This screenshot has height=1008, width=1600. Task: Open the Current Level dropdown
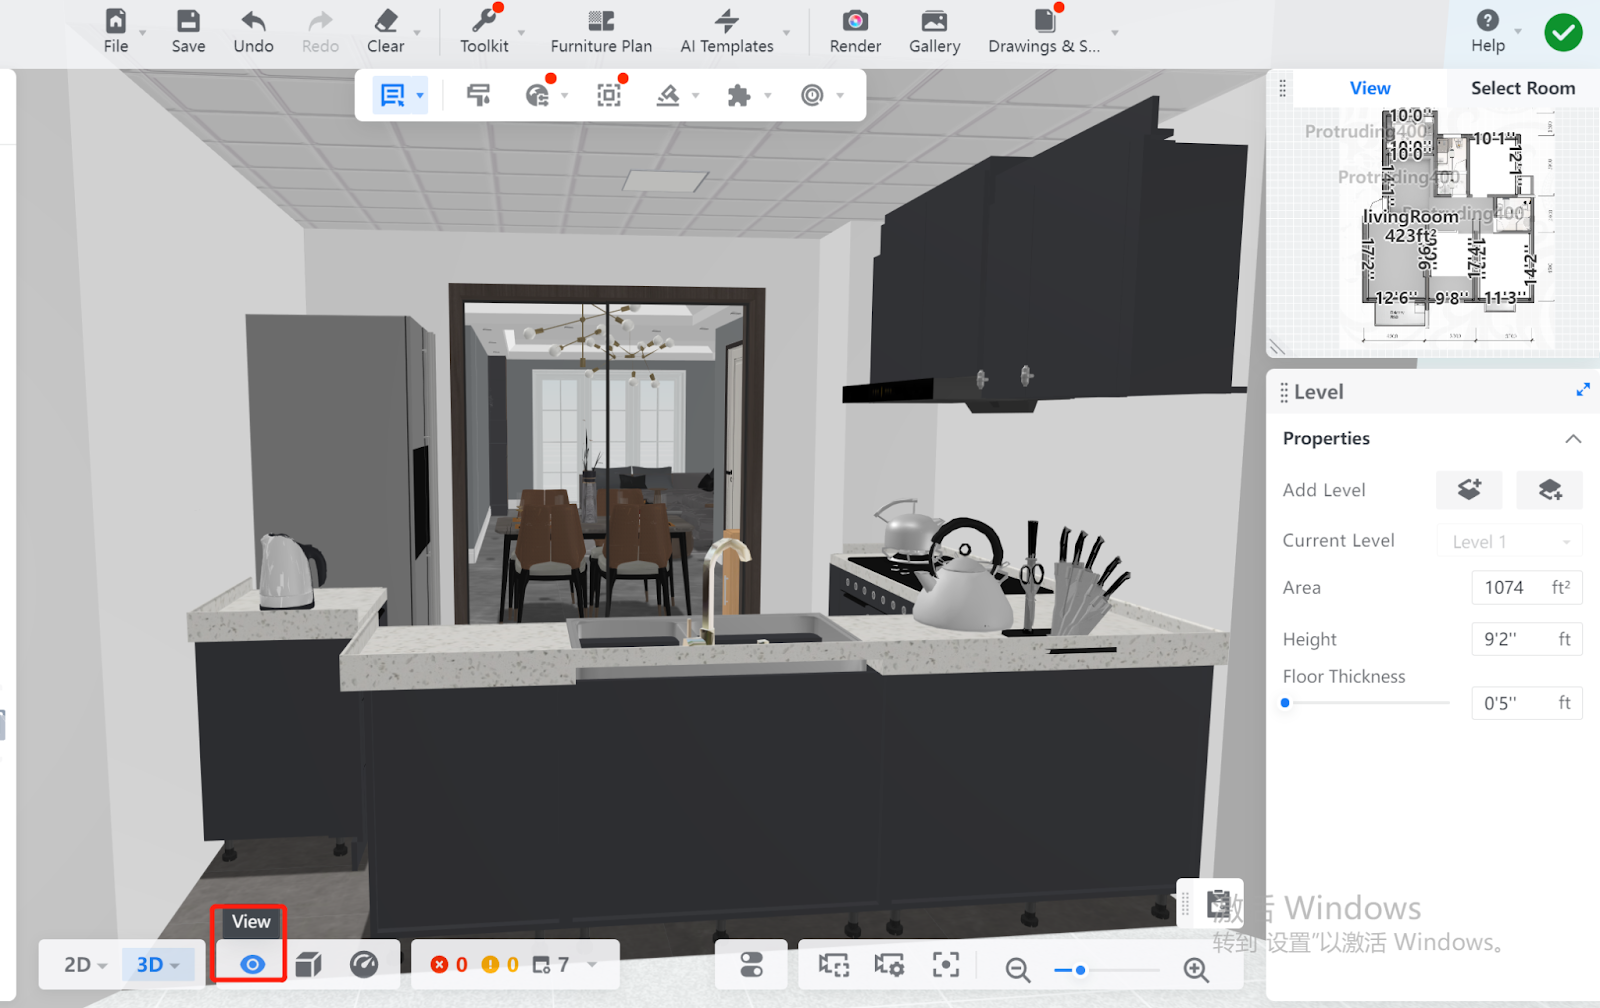pos(1510,541)
